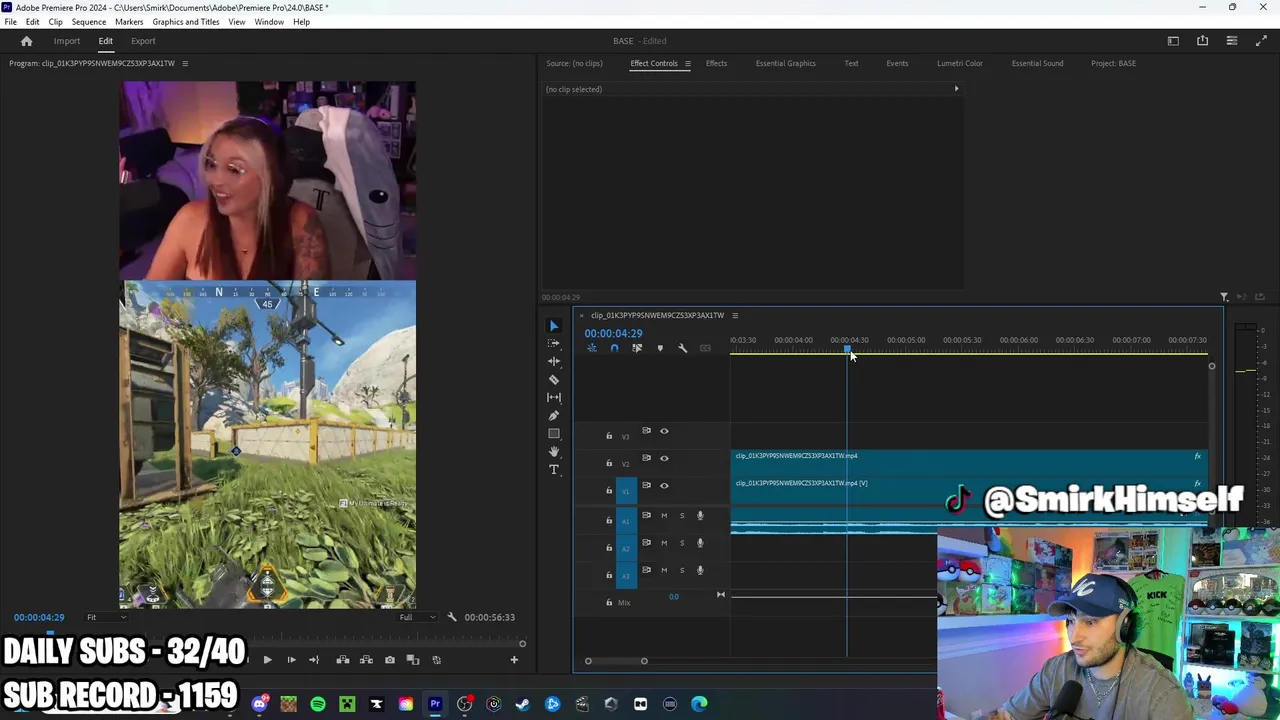Select the Type tool

click(x=554, y=469)
